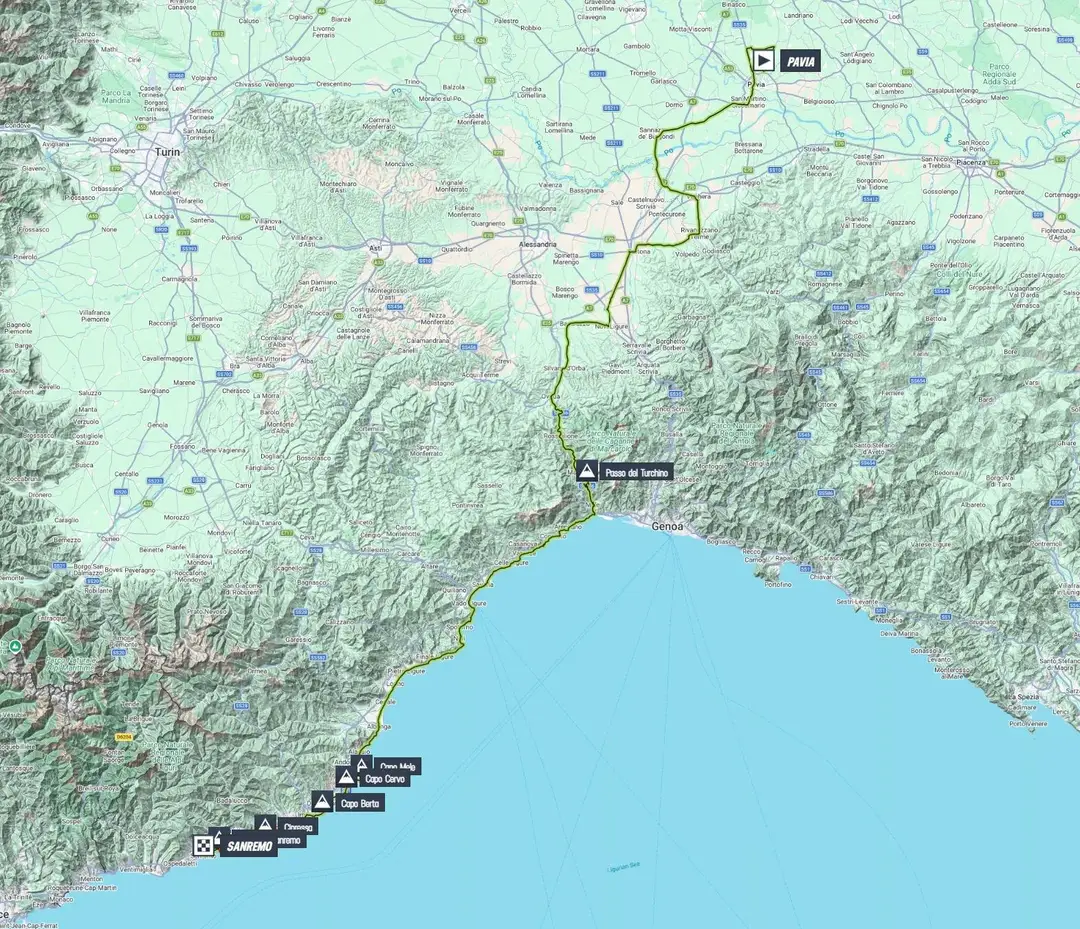Viewport: 1080px width, 929px height.
Task: Click the Savigliano town label
Action: coord(154,390)
